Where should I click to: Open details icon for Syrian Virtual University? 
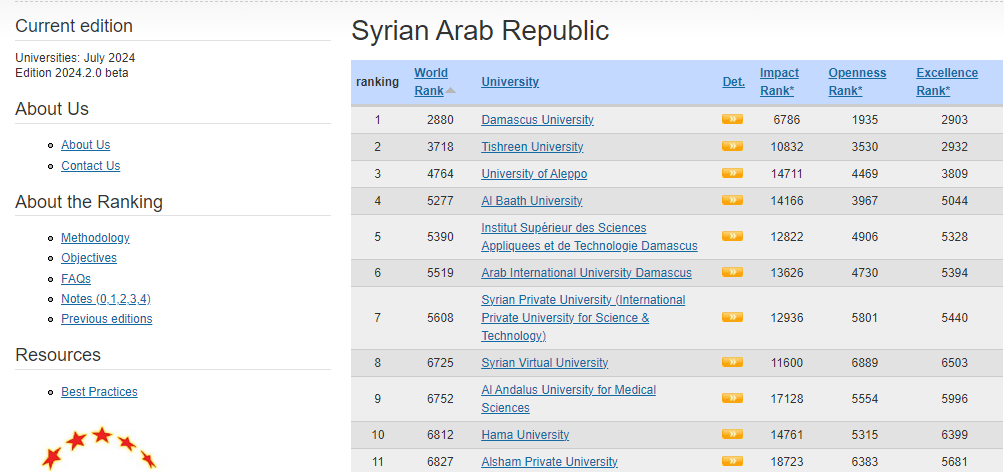pyautogui.click(x=732, y=362)
